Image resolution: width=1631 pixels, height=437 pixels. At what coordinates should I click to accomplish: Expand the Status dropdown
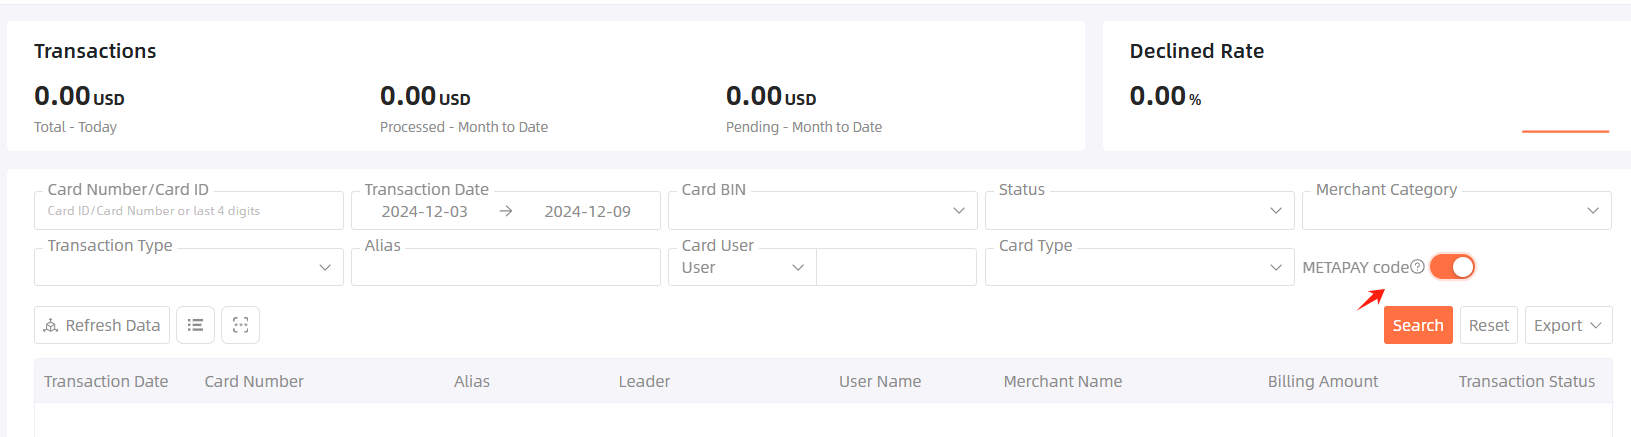coord(1140,211)
